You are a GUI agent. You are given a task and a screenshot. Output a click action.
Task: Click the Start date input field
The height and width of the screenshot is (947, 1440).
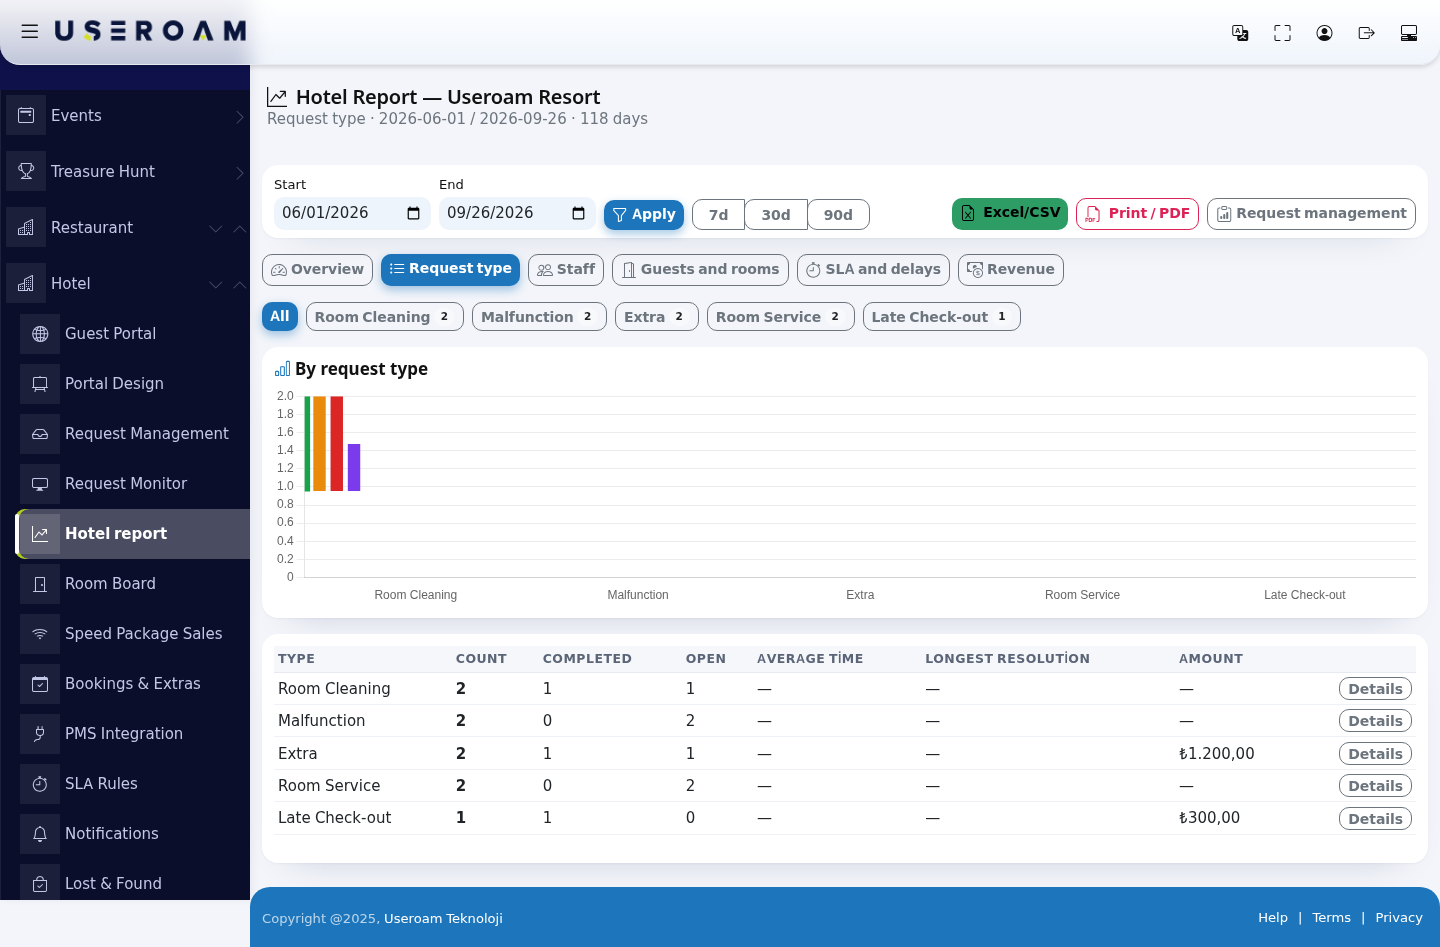[352, 213]
